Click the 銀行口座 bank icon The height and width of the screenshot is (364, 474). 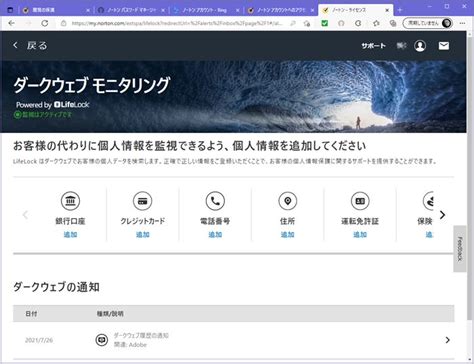[70, 201]
